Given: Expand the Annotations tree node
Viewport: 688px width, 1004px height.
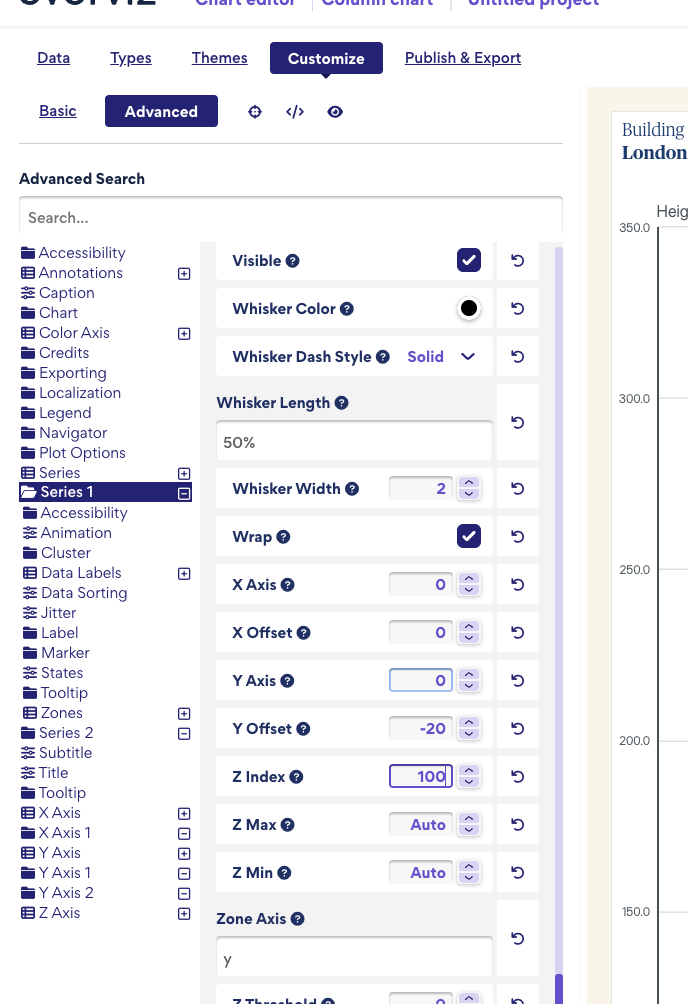Looking at the screenshot, I should coord(184,274).
